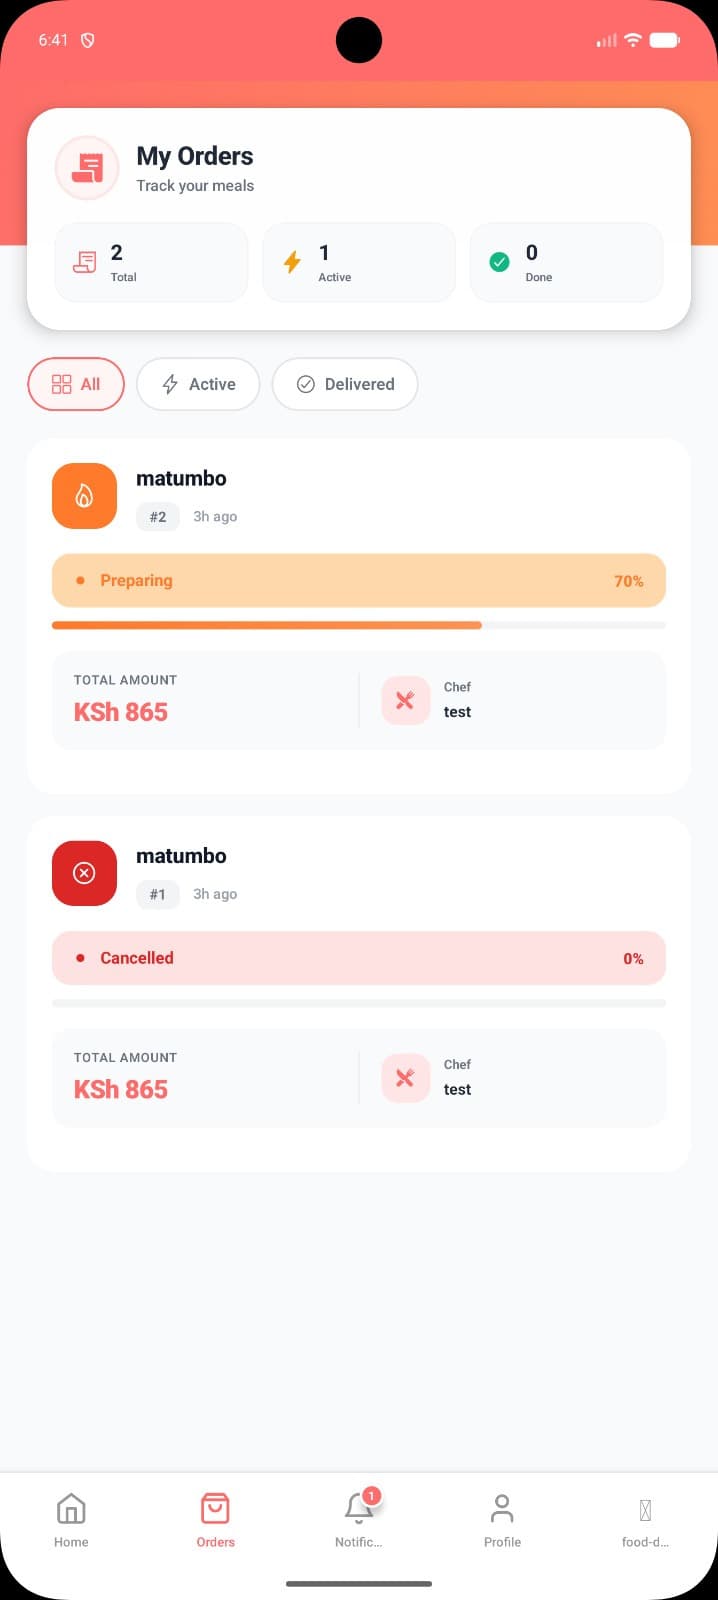Viewport: 718px width, 1600px height.
Task: Open the matumbo order card with Preparing status
Action: [359, 615]
